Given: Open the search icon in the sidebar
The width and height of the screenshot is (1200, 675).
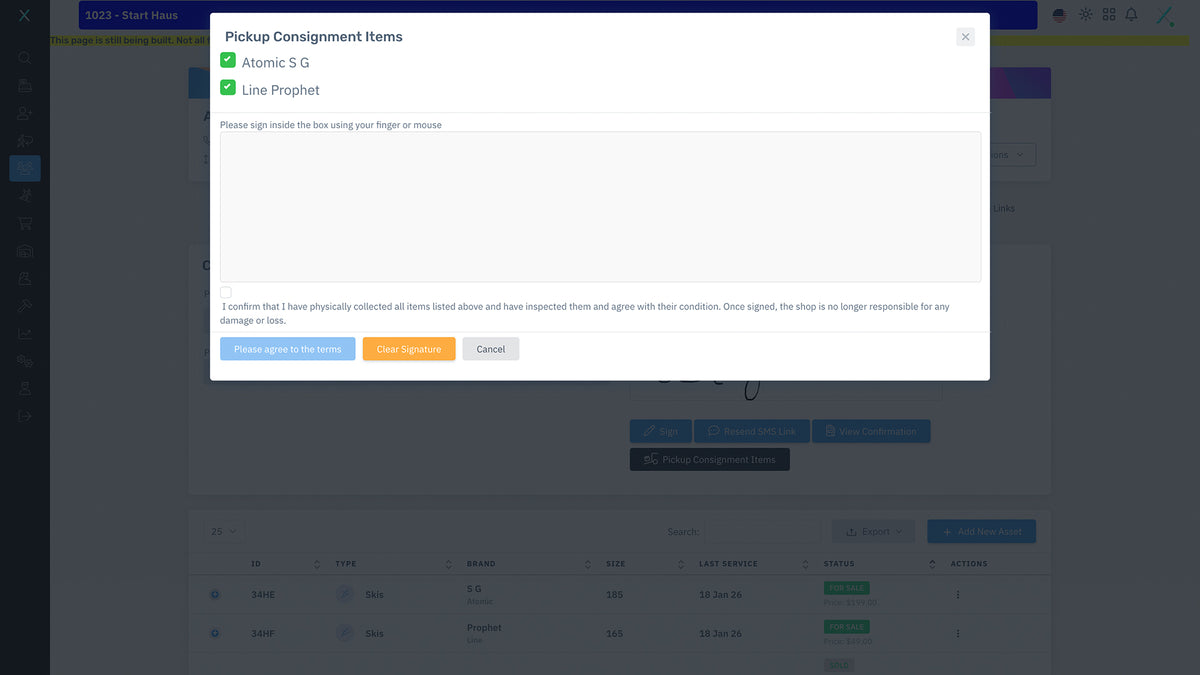Looking at the screenshot, I should [x=25, y=58].
